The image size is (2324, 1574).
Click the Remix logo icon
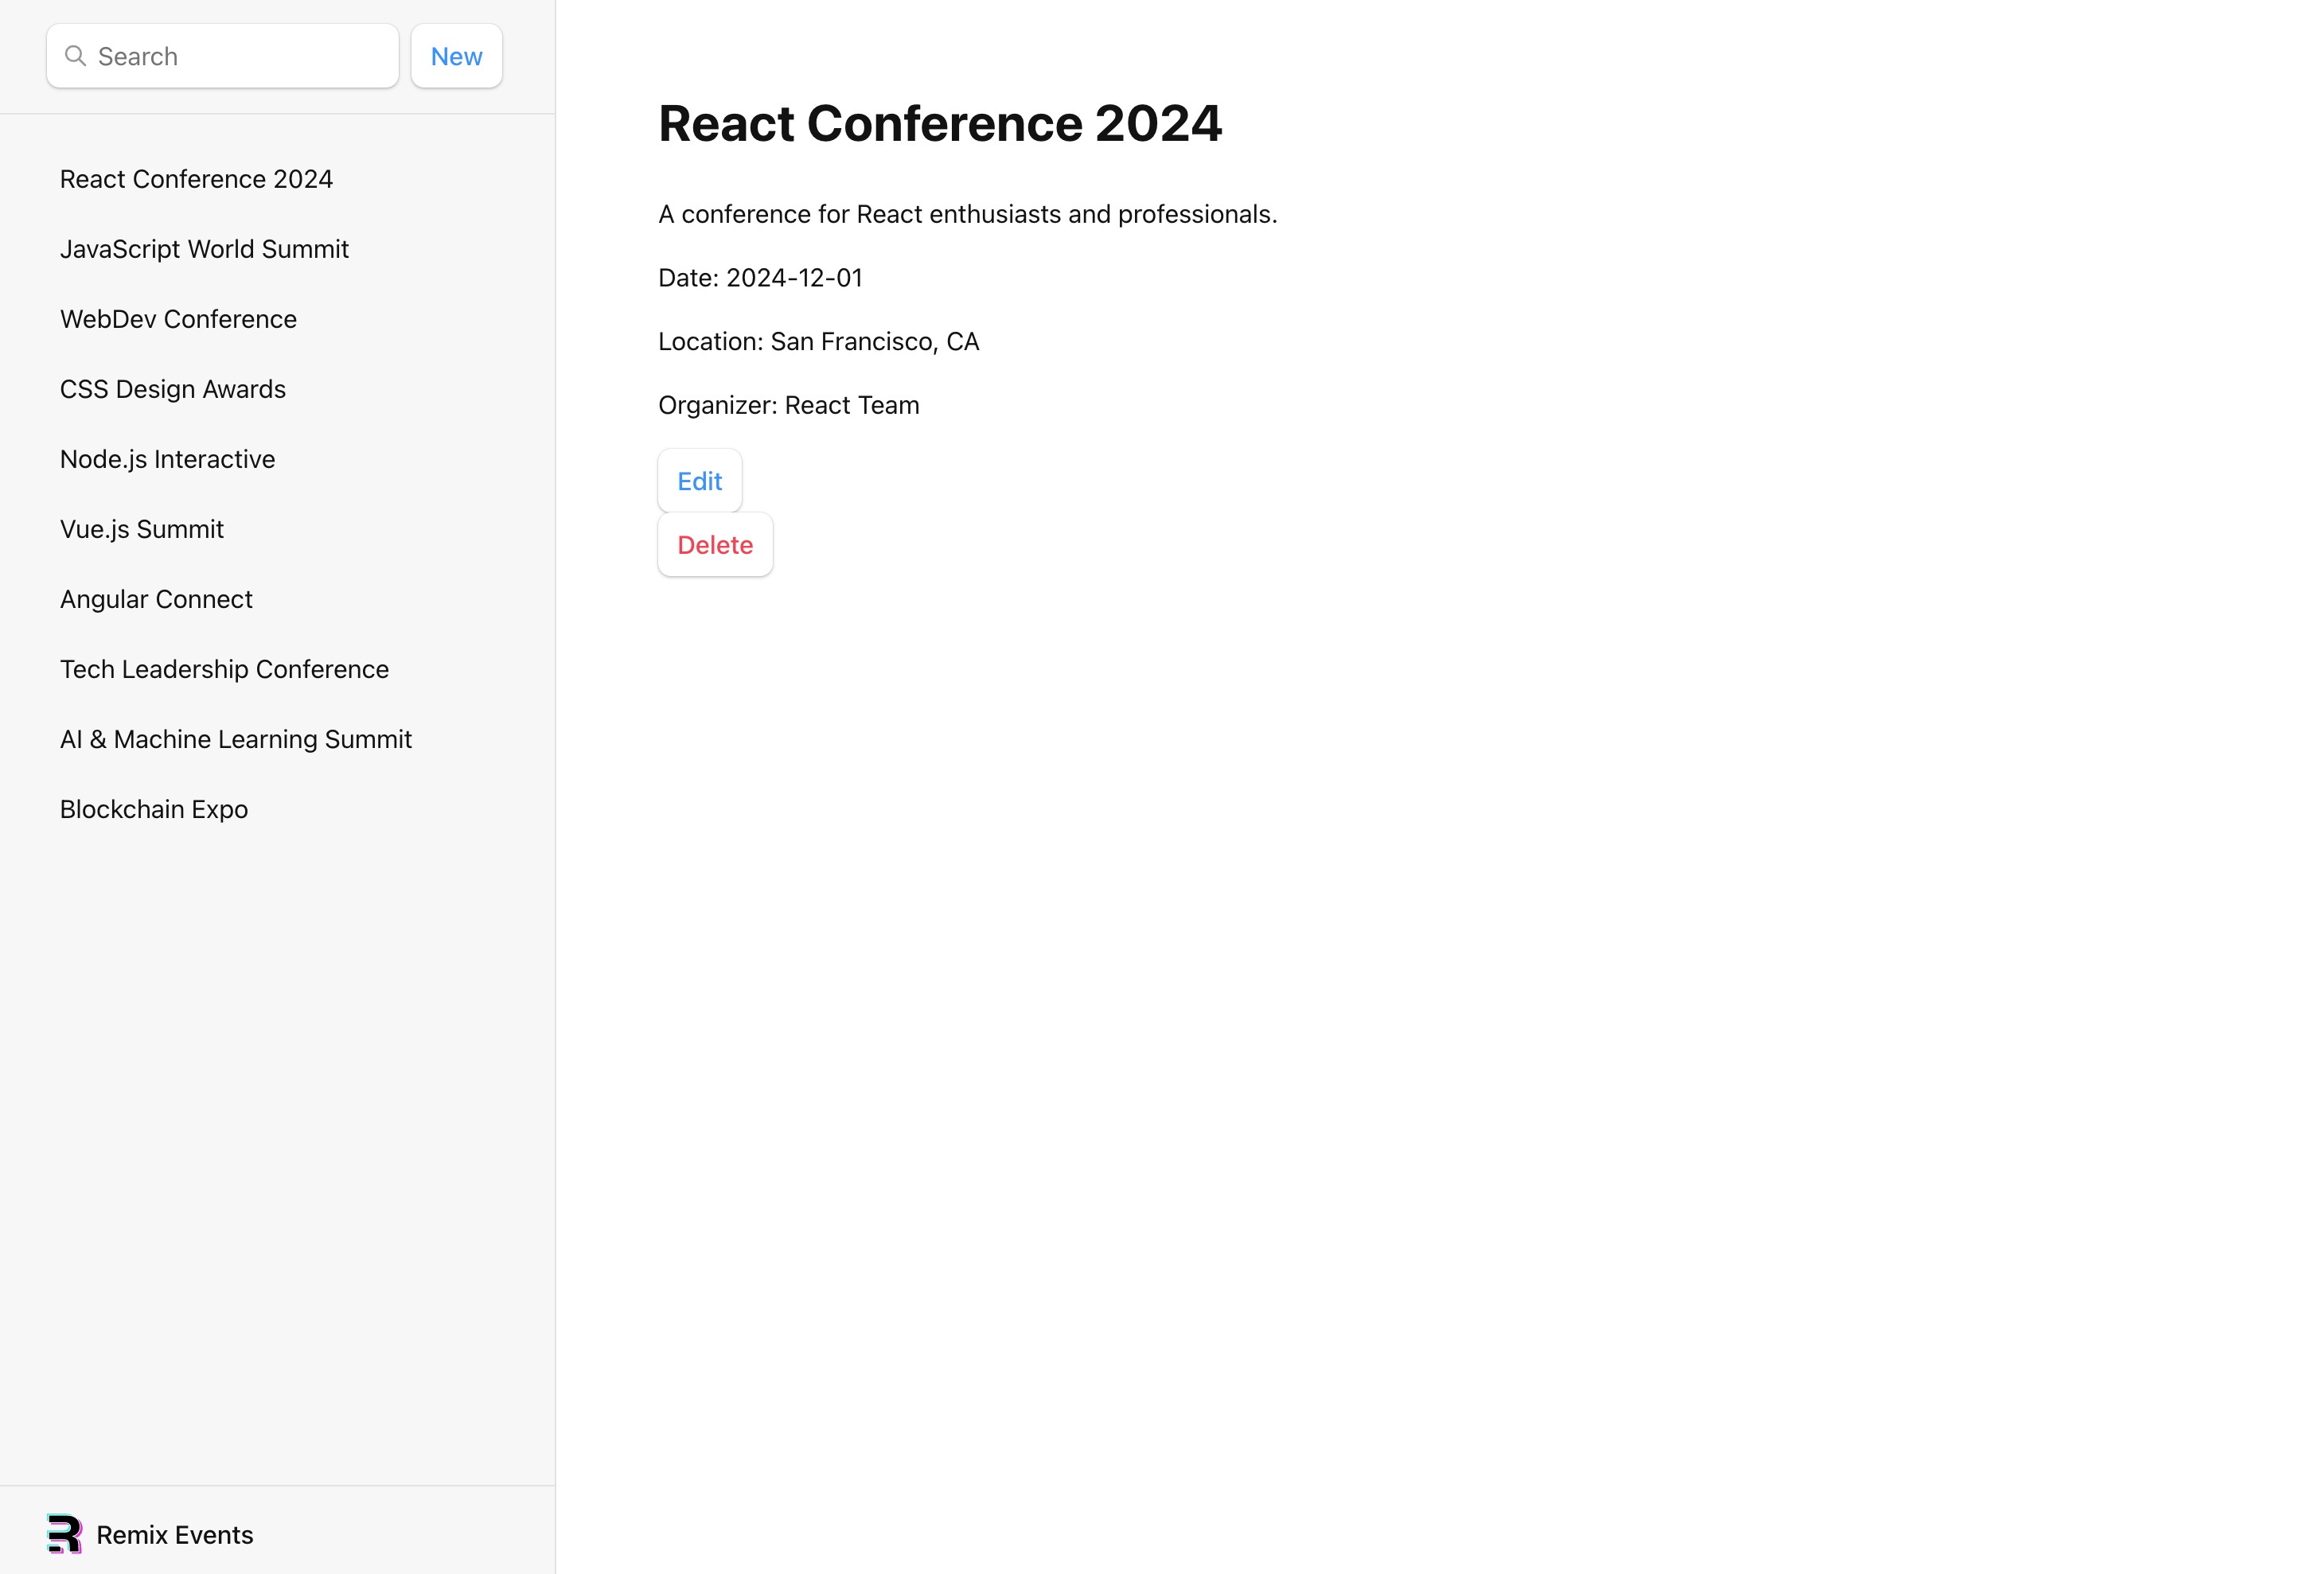tap(65, 1534)
